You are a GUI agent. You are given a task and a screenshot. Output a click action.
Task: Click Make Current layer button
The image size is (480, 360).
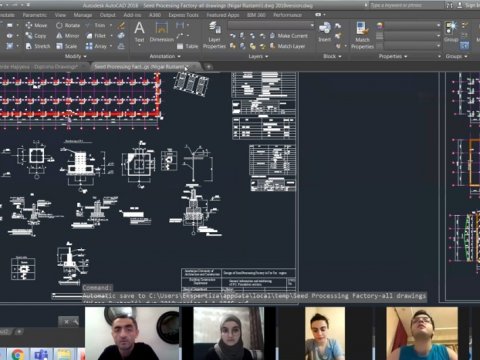pos(289,36)
